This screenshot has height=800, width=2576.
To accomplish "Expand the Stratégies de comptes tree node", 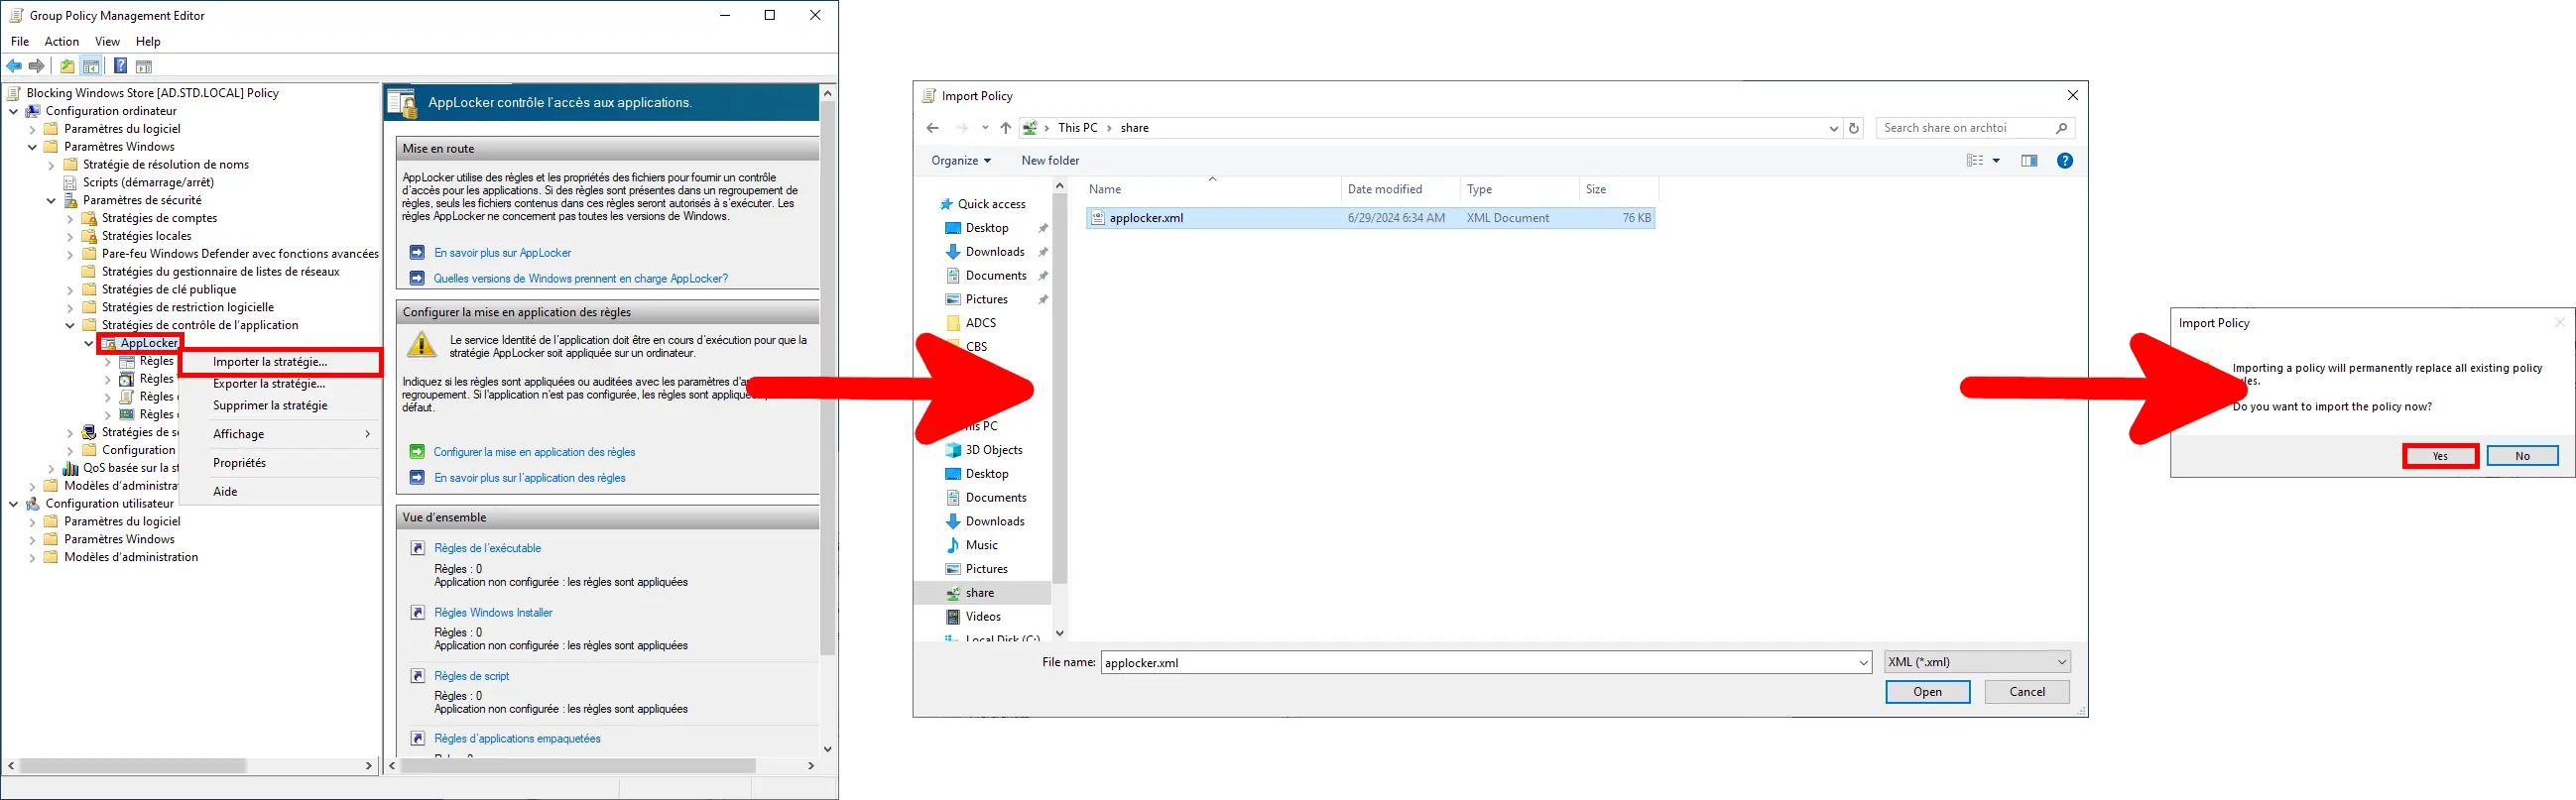I will tap(70, 219).
